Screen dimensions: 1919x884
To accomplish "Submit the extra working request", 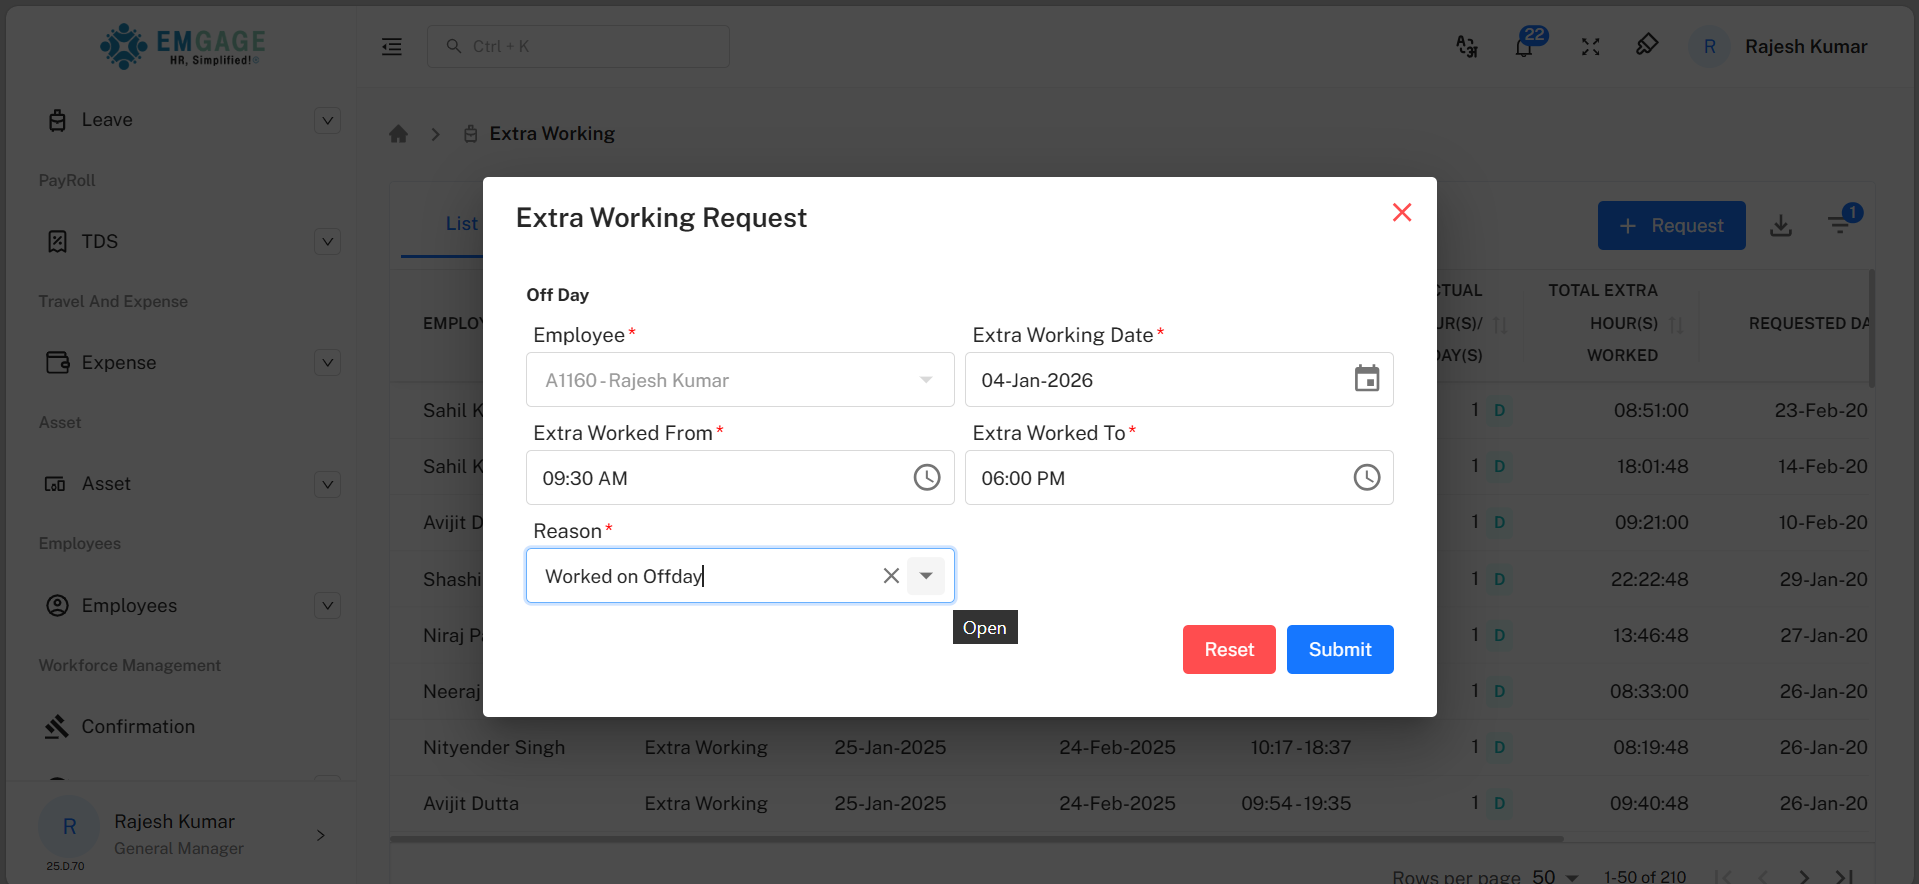I will [x=1339, y=650].
